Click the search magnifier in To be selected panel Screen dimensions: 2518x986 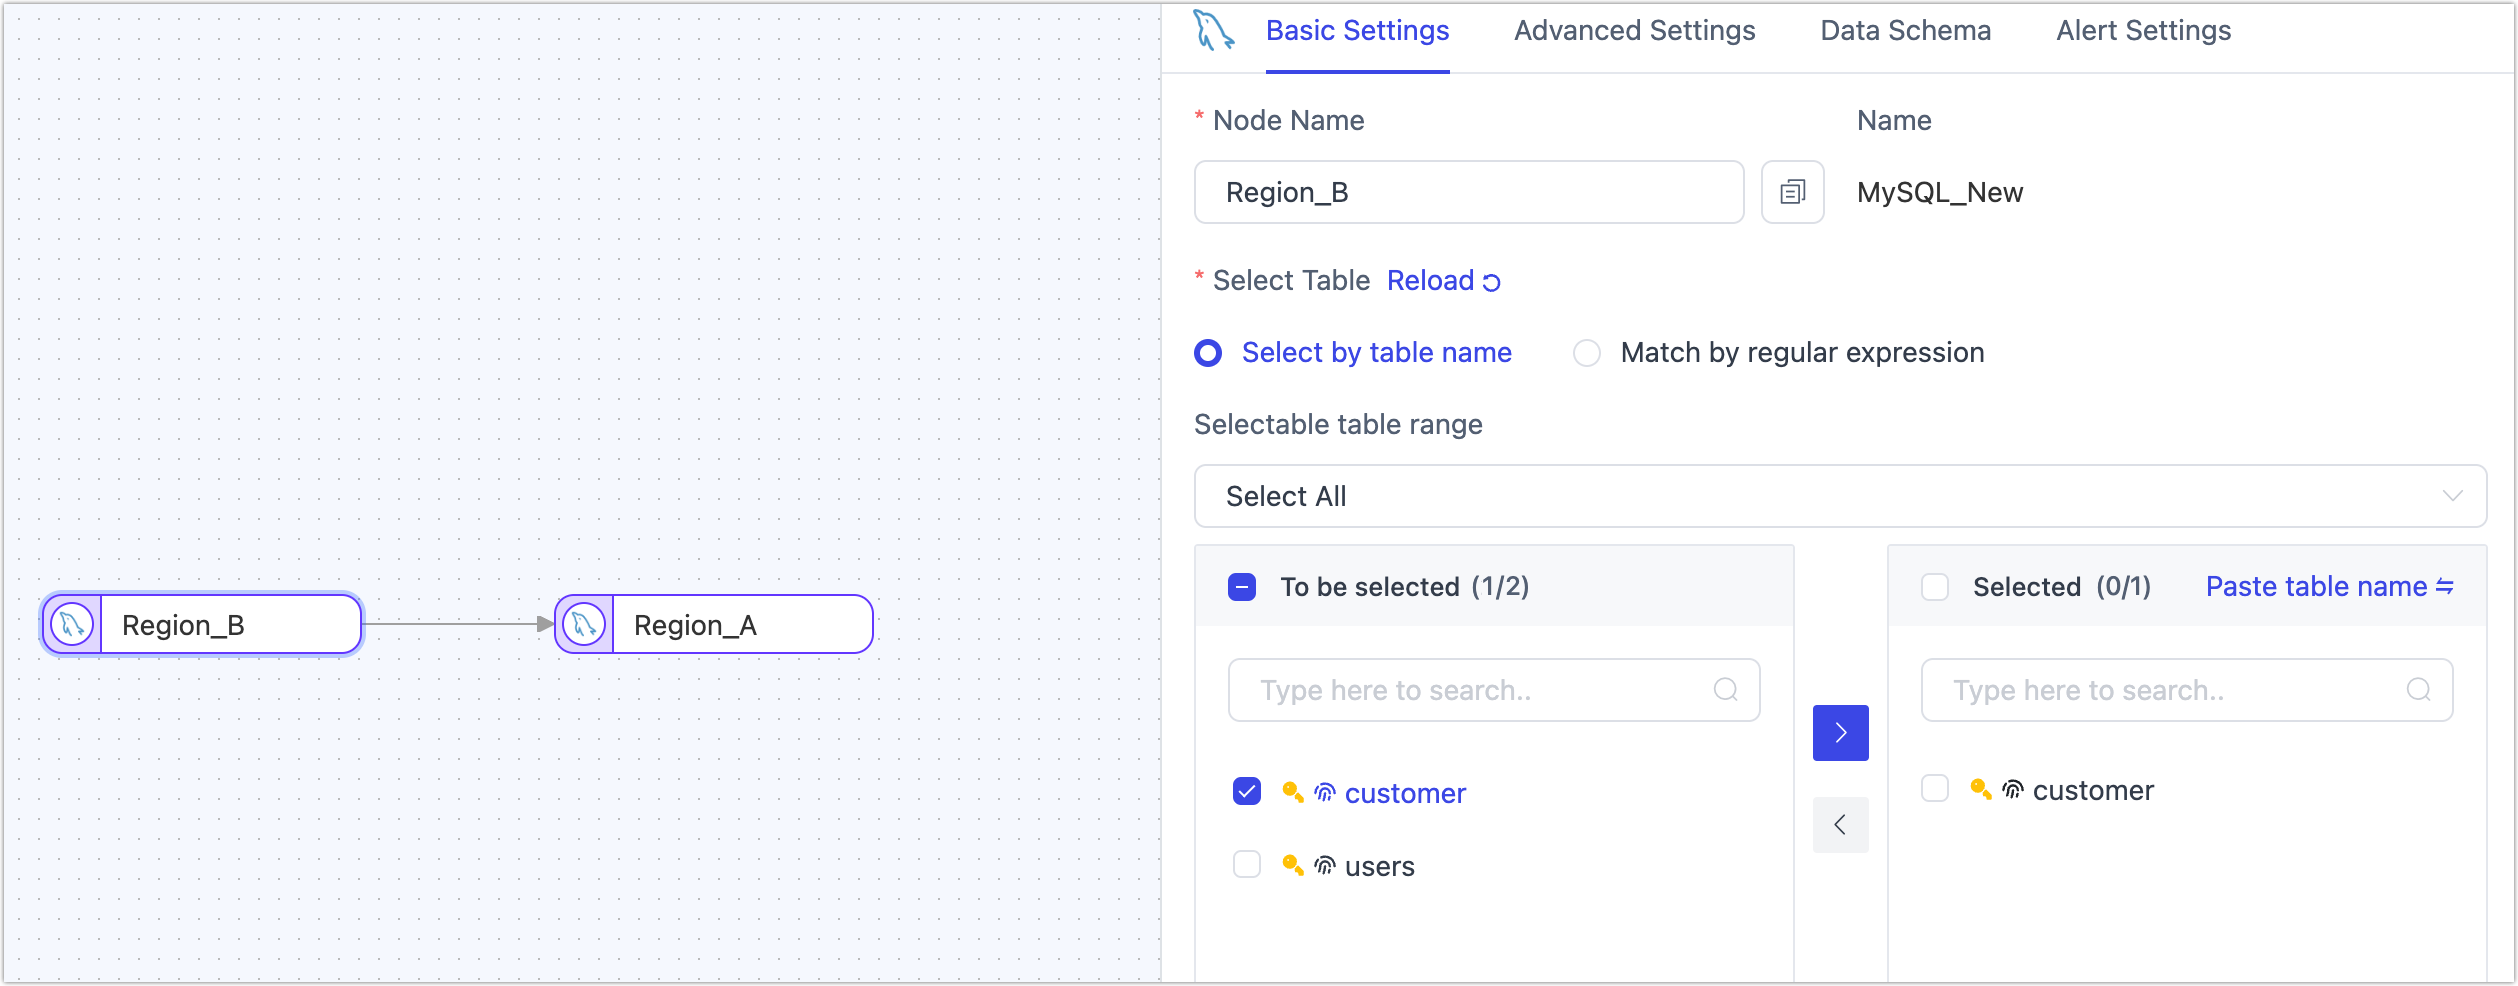1726,689
